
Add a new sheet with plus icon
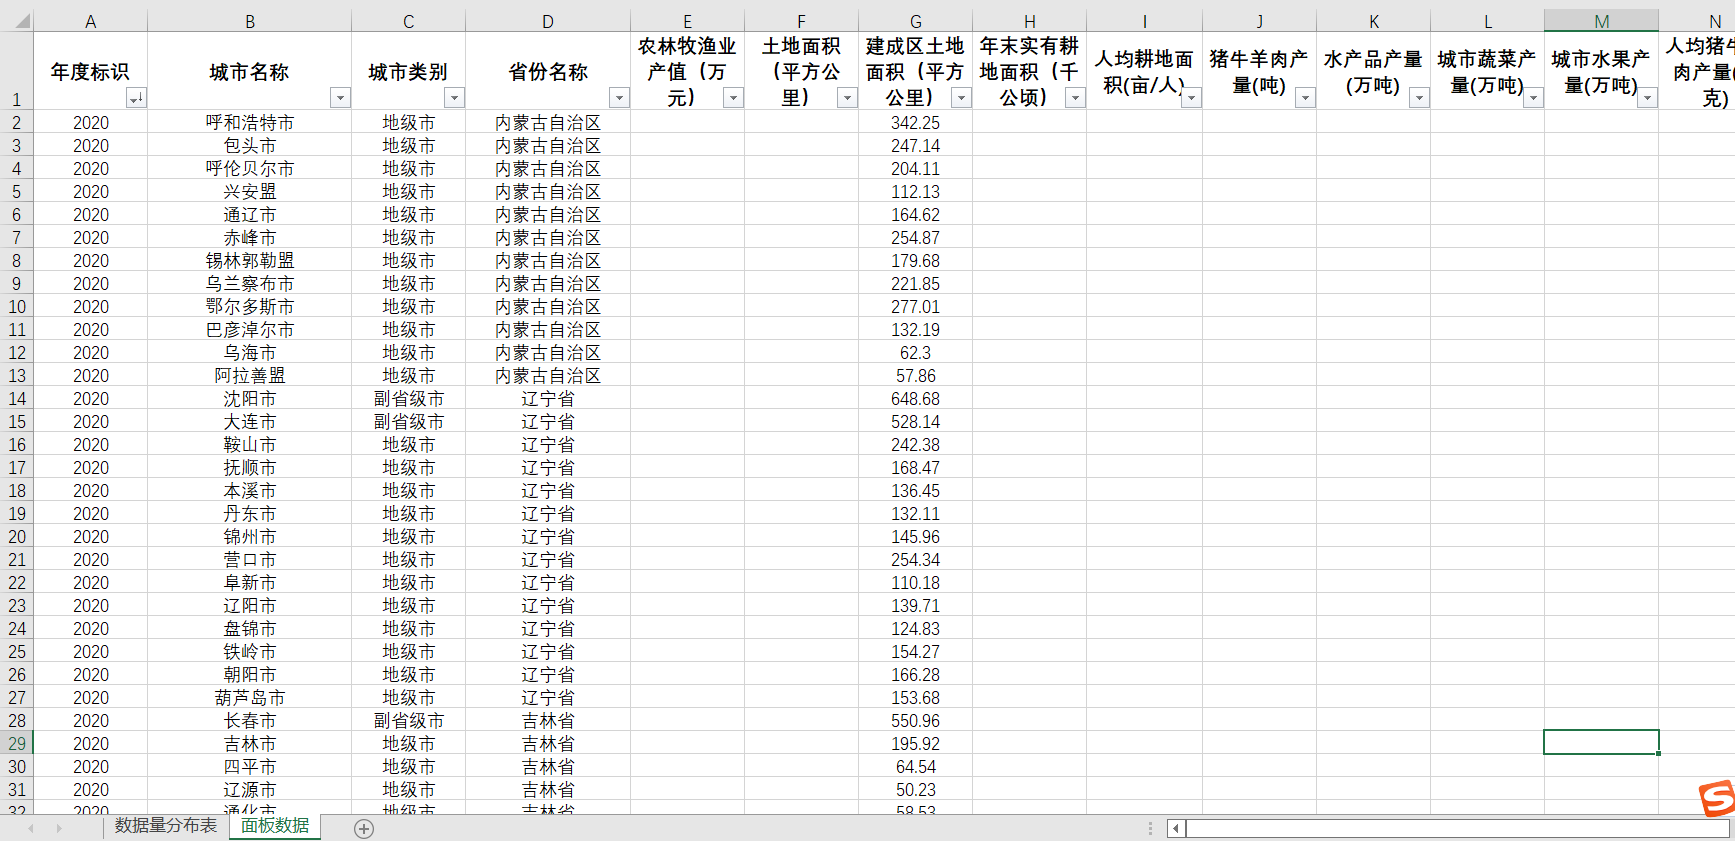(x=364, y=829)
